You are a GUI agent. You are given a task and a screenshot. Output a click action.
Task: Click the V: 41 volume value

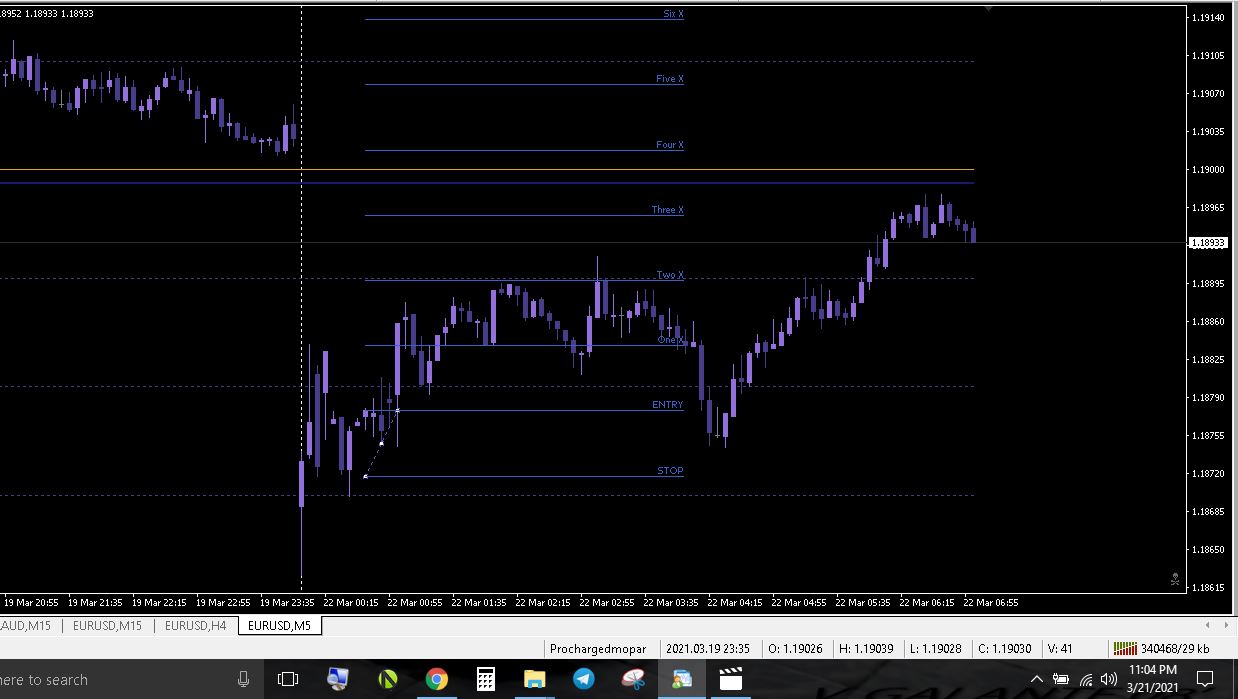1060,649
